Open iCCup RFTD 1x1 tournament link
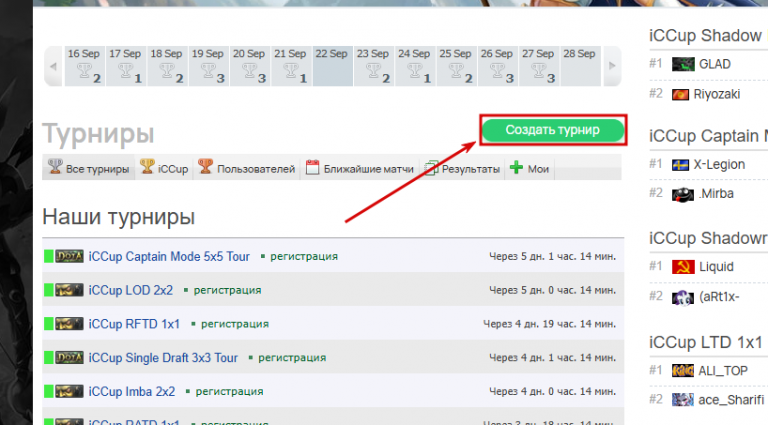768x425 pixels. coord(134,324)
